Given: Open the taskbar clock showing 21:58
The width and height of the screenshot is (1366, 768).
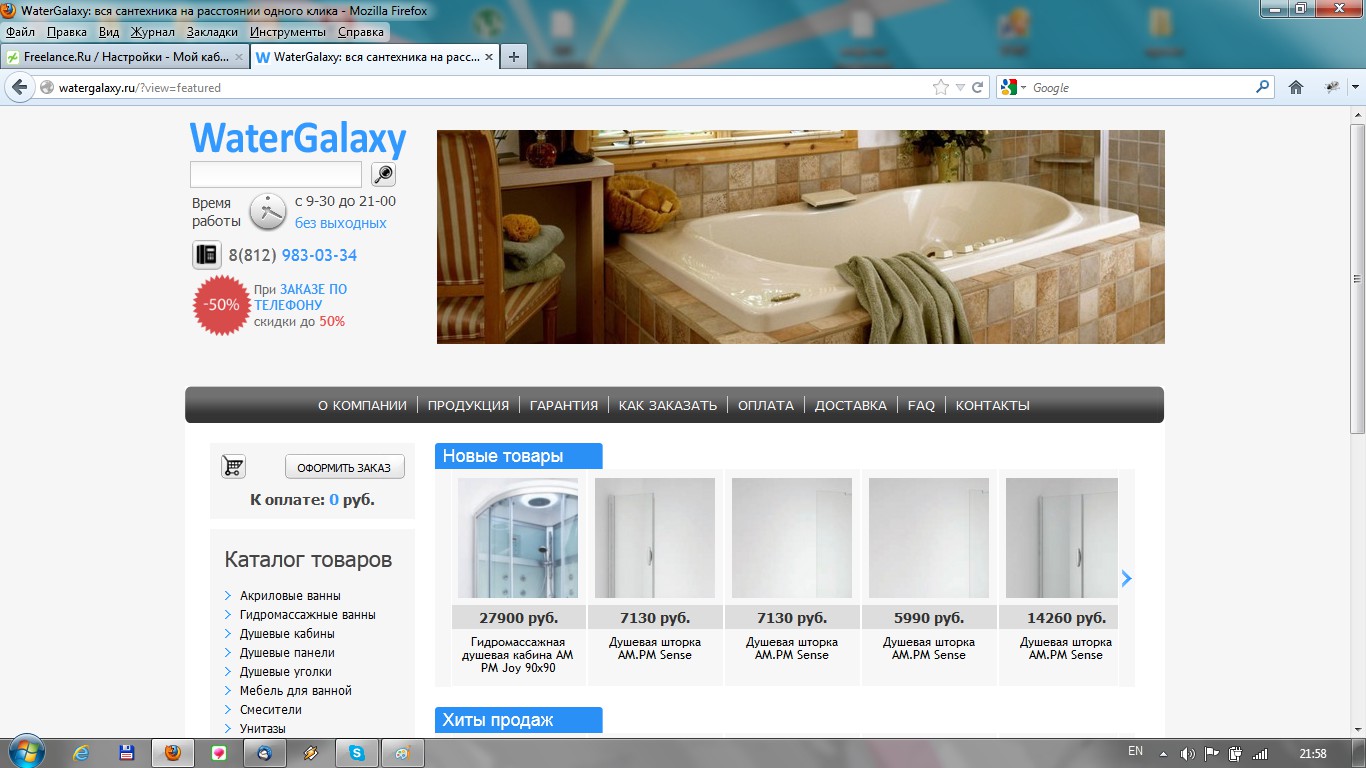Looking at the screenshot, I should tap(1313, 753).
